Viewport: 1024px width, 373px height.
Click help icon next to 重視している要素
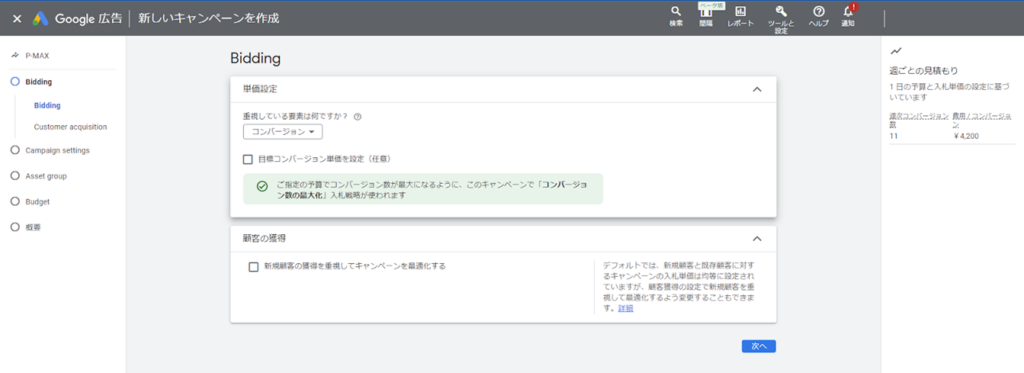[x=357, y=117]
